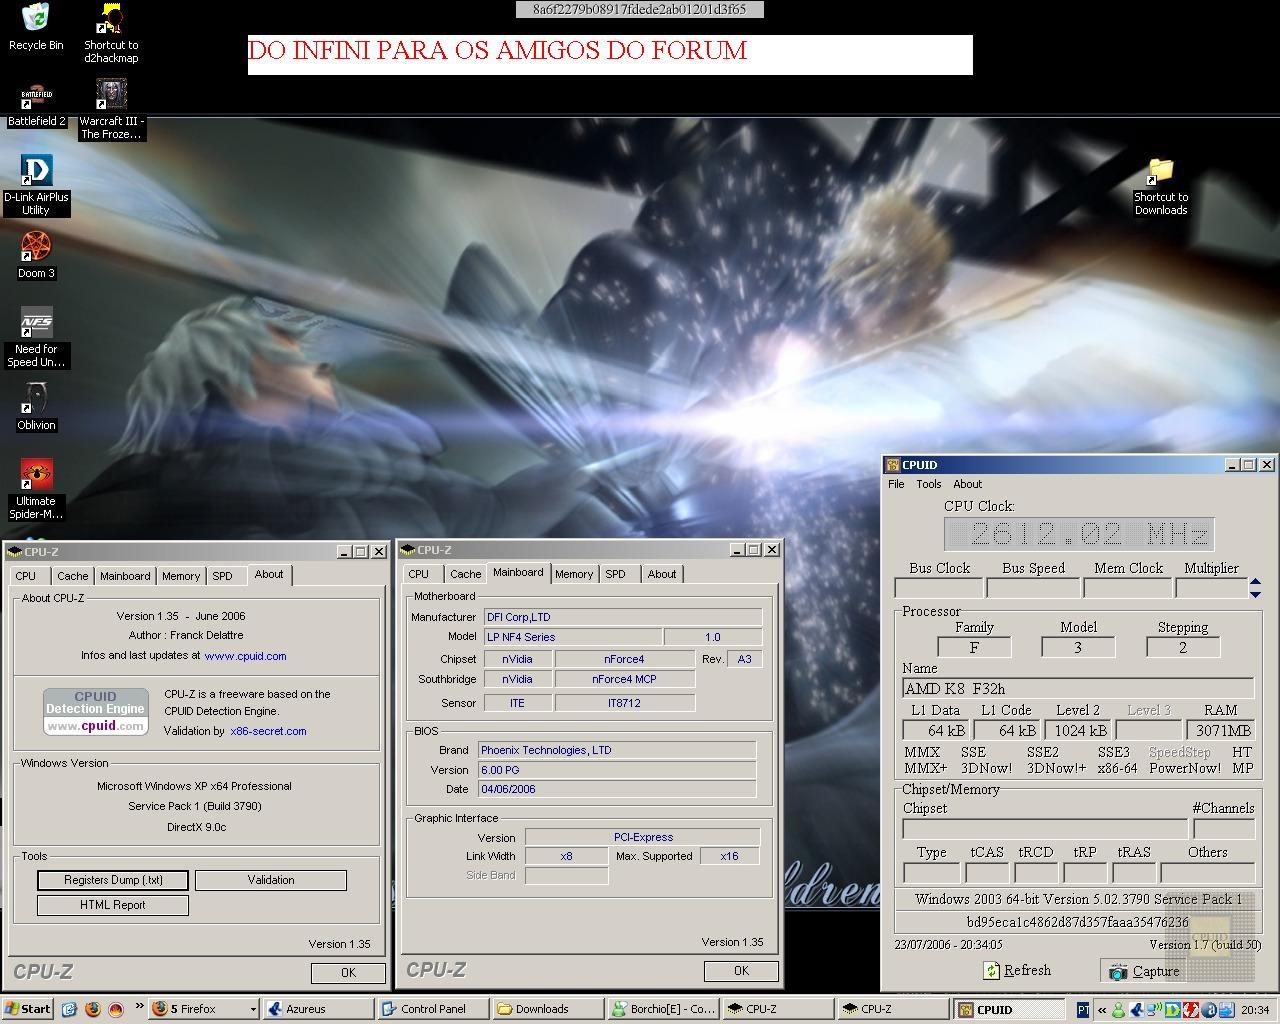Expand hidden system tray icons chevron
1280x1024 pixels.
[x=1102, y=1010]
